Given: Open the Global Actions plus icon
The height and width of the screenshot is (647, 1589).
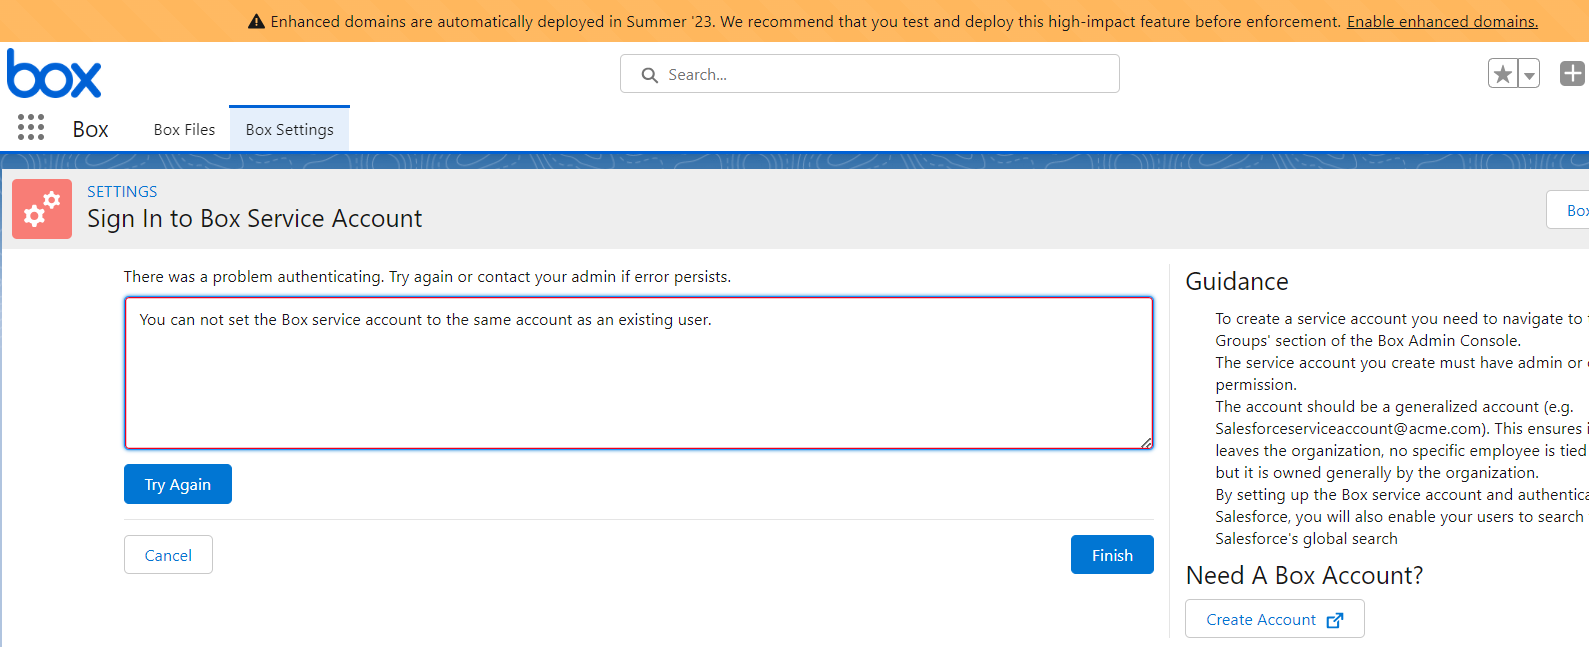Looking at the screenshot, I should pos(1572,73).
